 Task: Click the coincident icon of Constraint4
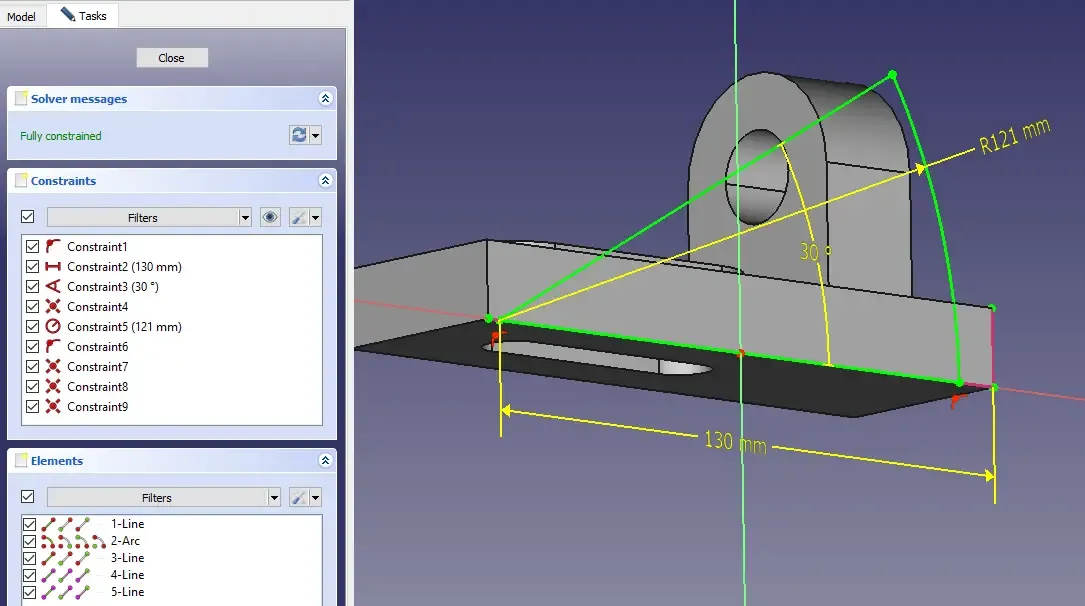pyautogui.click(x=53, y=306)
